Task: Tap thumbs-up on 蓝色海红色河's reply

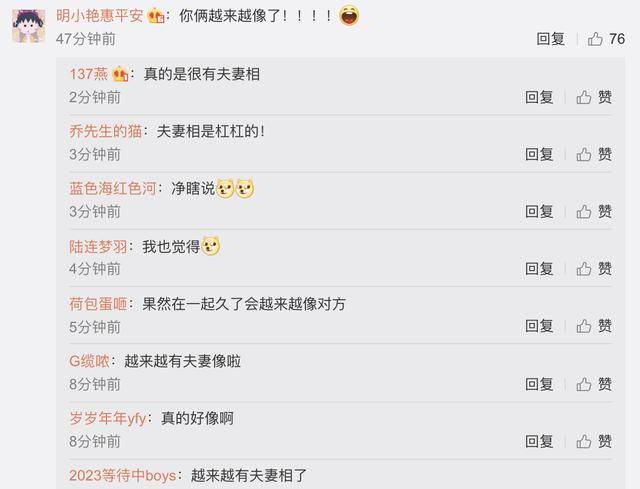Action: [584, 211]
